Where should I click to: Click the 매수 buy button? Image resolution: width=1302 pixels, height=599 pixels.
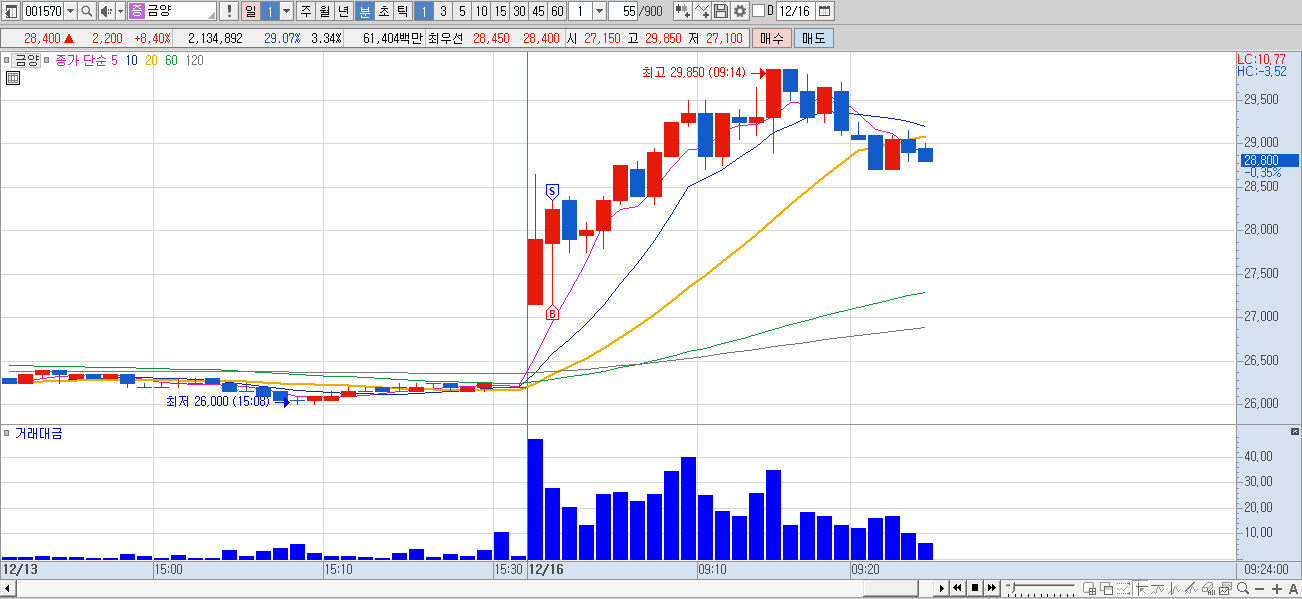click(x=771, y=38)
